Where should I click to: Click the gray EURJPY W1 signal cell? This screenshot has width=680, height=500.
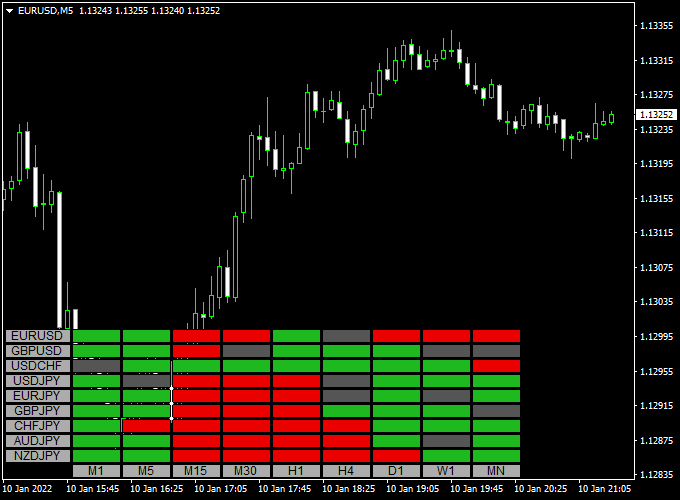coord(447,396)
